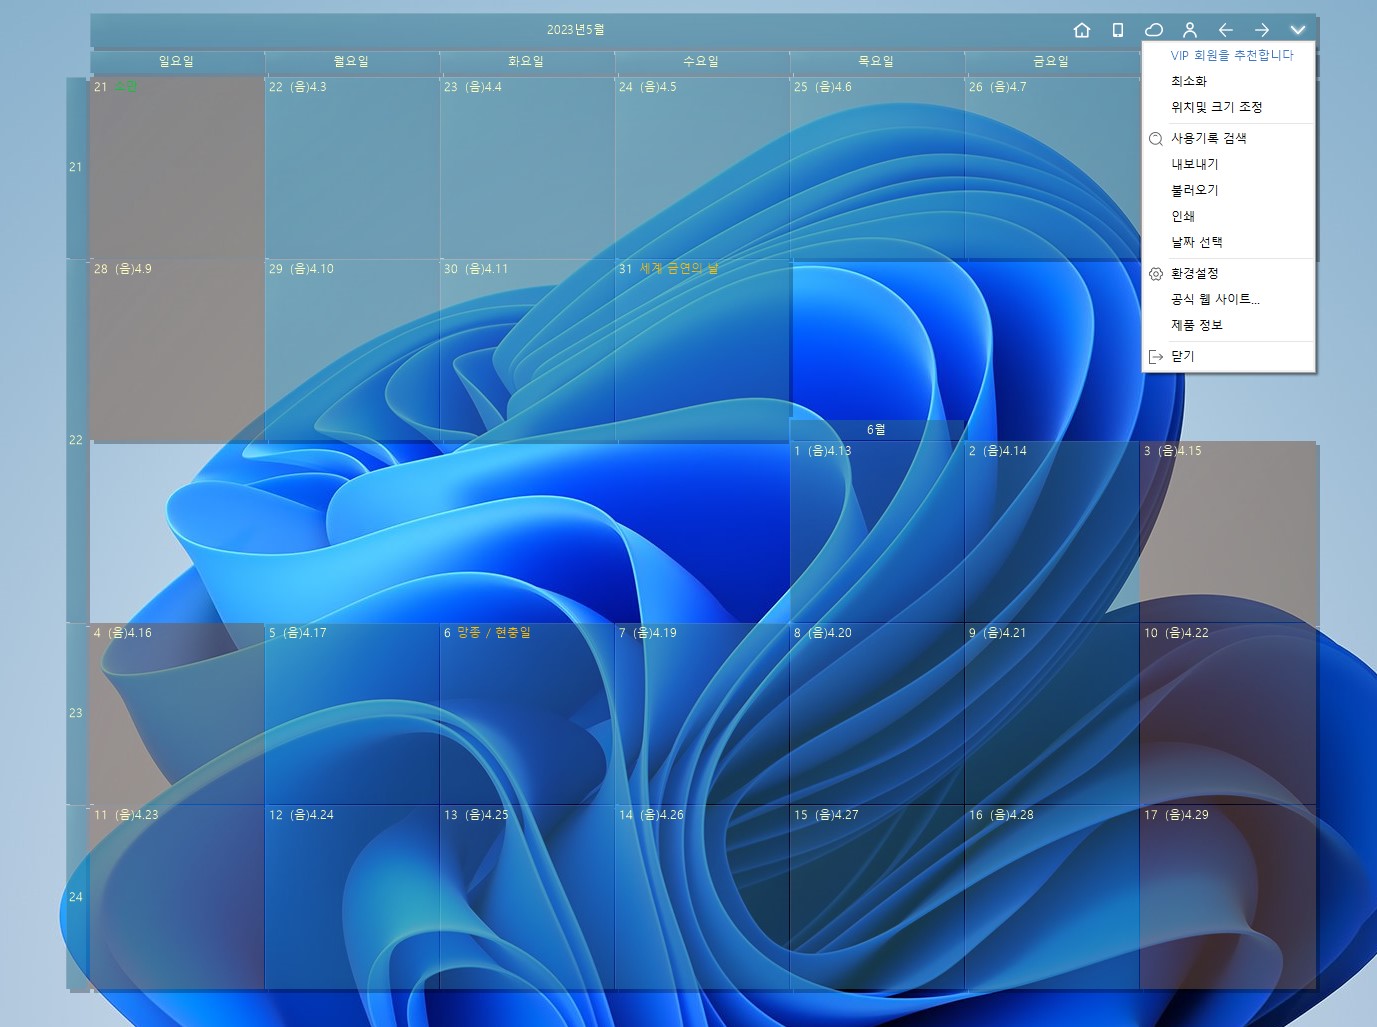Select the date cell '13 (음)4.25'
Image resolution: width=1377 pixels, height=1027 pixels.
point(527,897)
